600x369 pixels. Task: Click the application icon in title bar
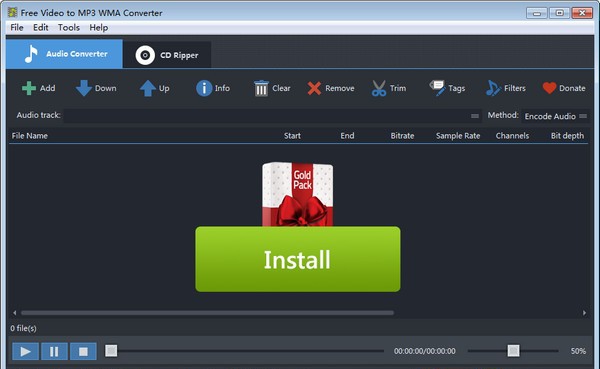tap(12, 13)
